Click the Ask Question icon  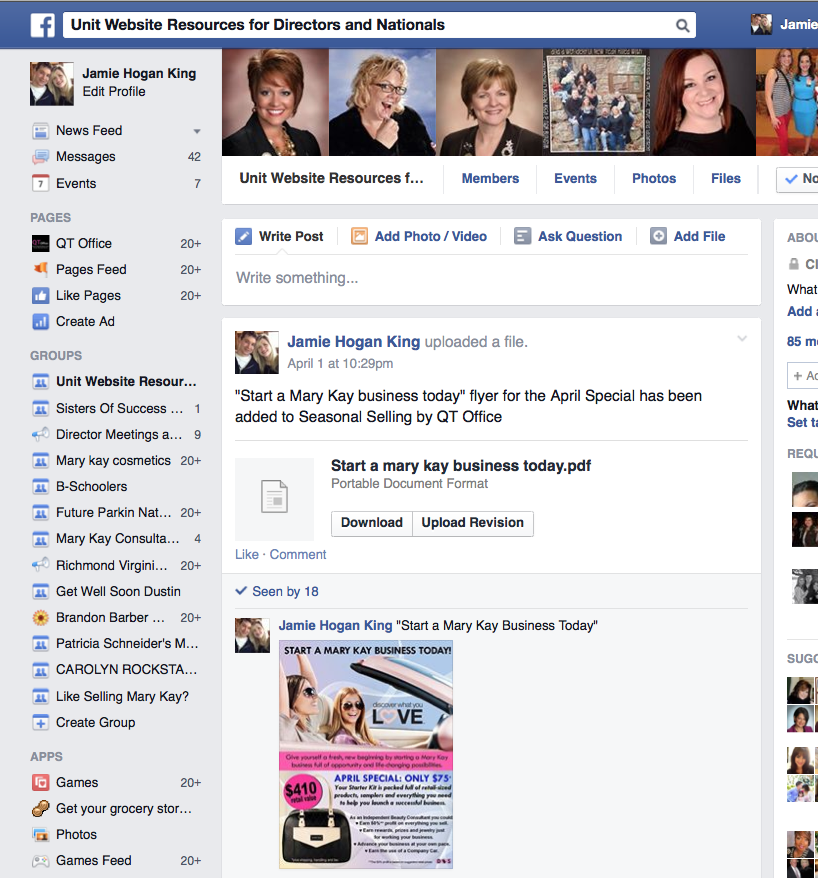(522, 236)
